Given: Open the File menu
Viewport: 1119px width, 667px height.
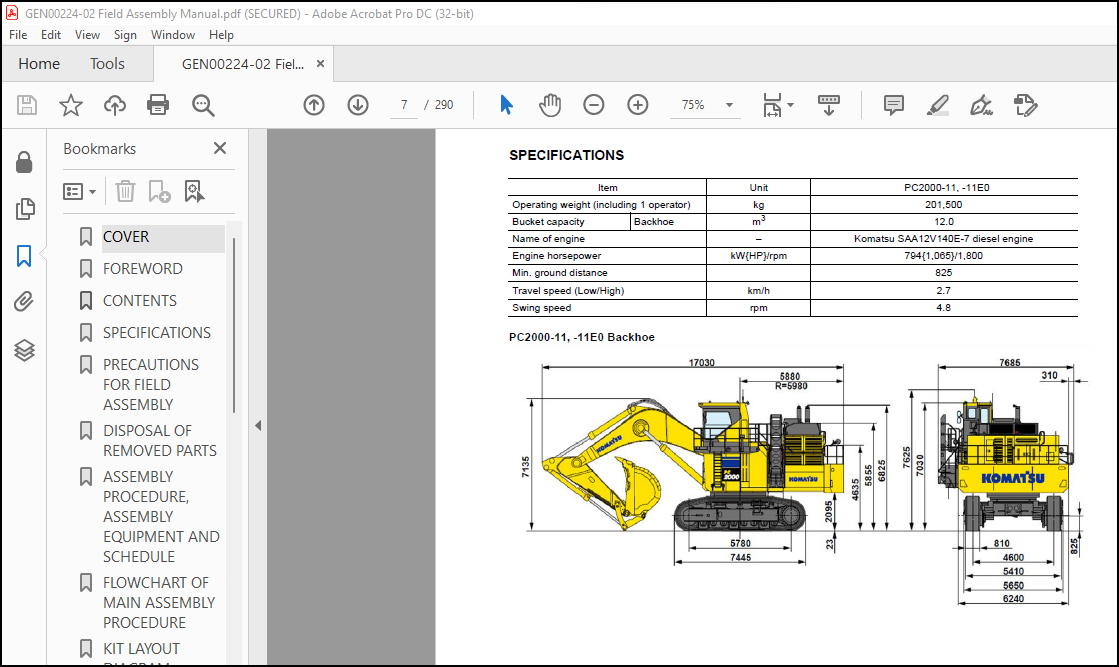Looking at the screenshot, I should 18,34.
